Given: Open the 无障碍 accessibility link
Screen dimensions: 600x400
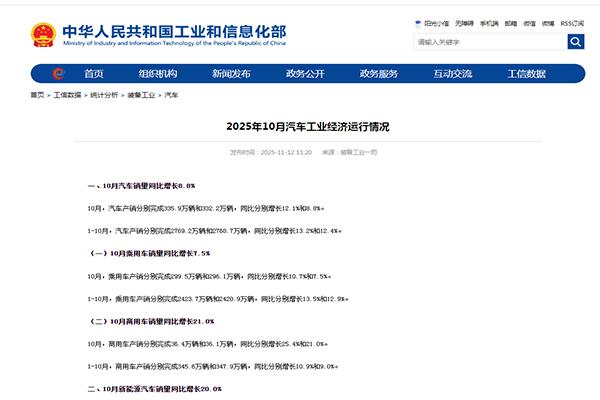Looking at the screenshot, I should [x=464, y=22].
